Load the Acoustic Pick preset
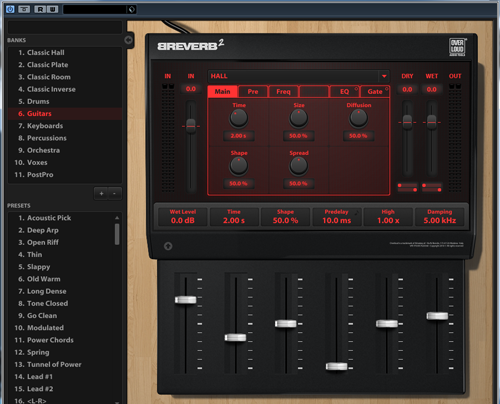The width and height of the screenshot is (500, 404). point(61,218)
